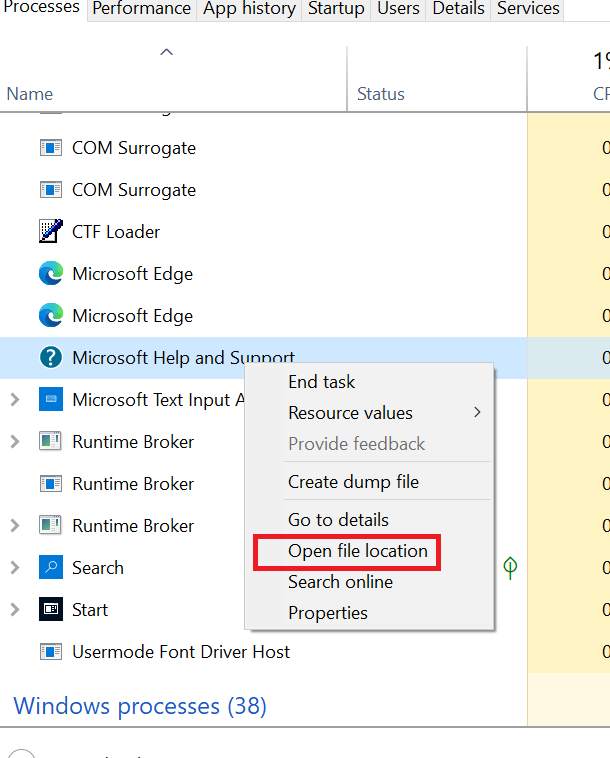Select Go to details
The width and height of the screenshot is (610, 758).
370,520
